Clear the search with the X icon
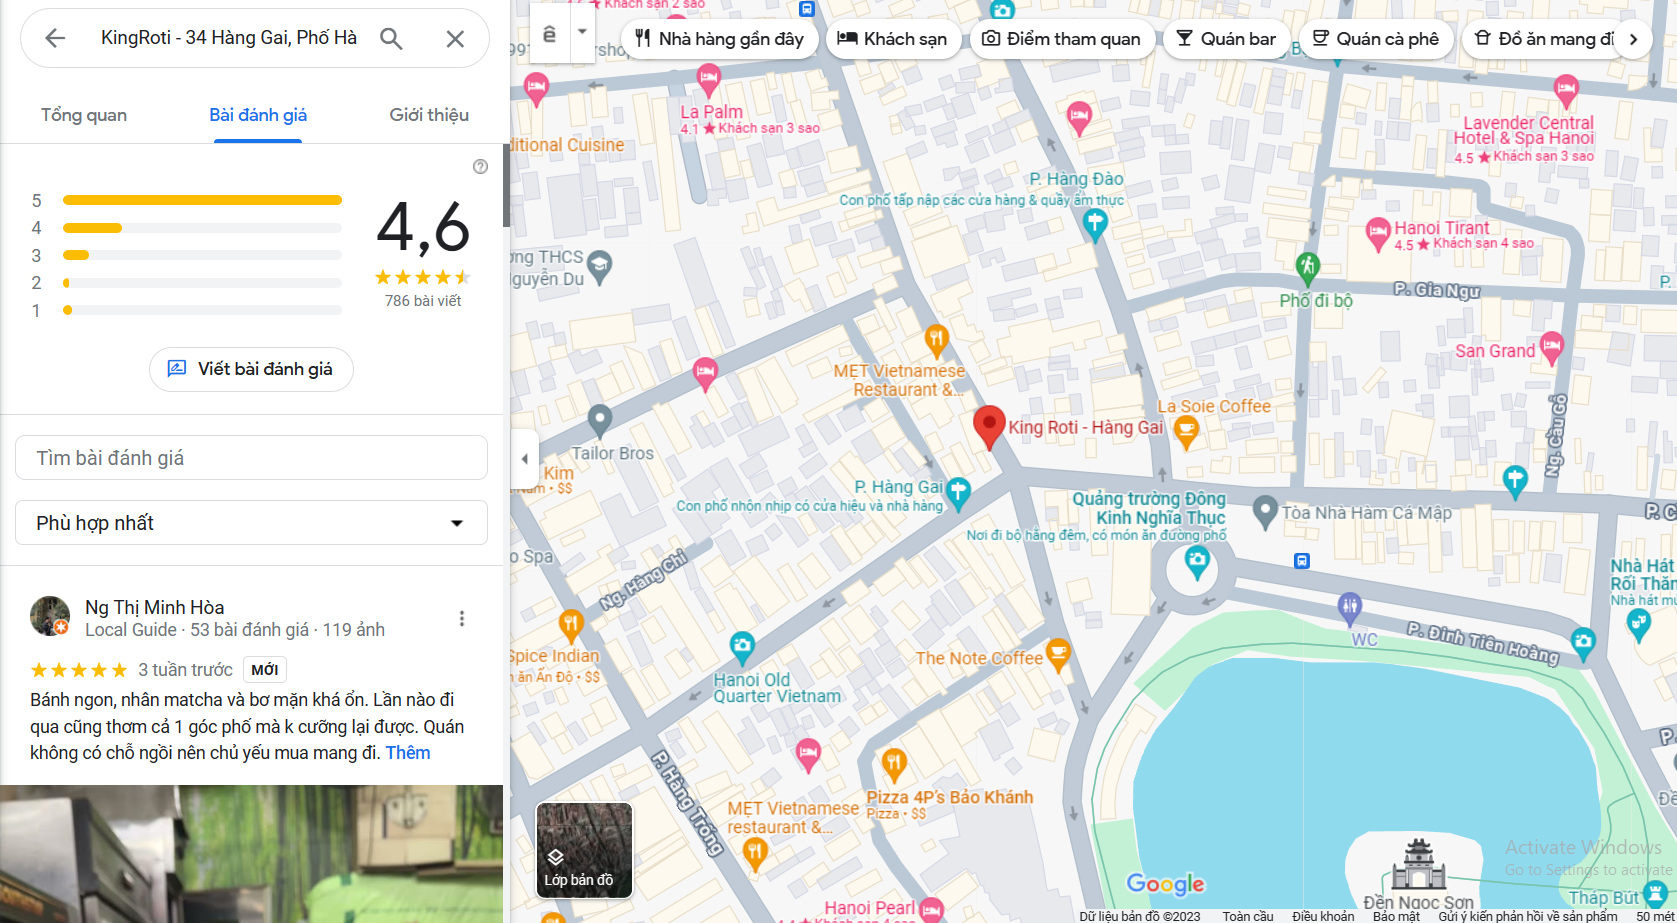1677x923 pixels. 455,38
